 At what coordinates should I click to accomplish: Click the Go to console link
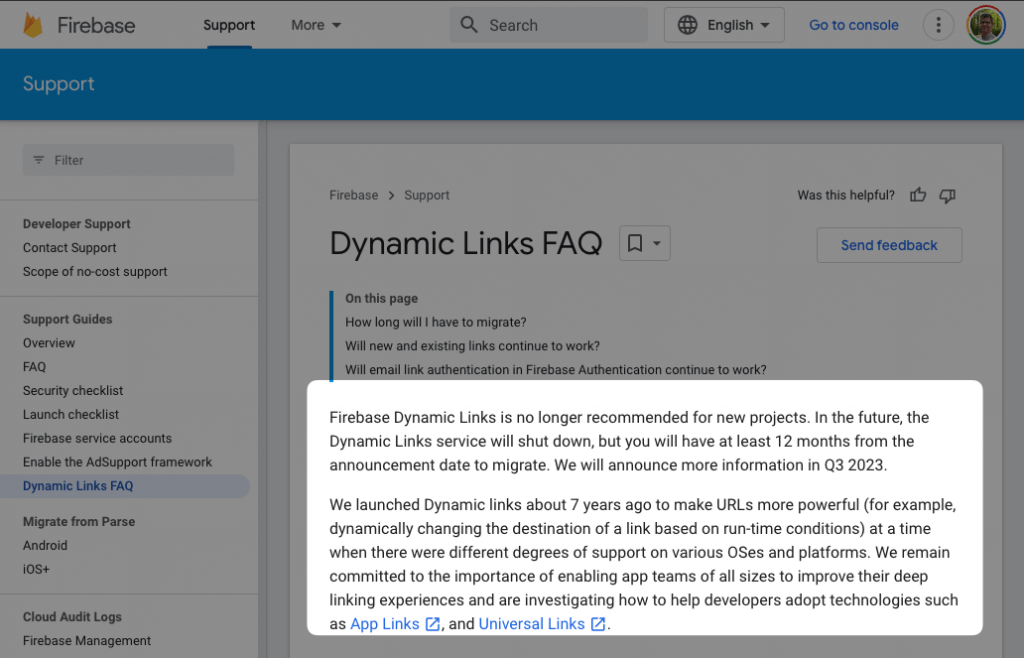(x=854, y=25)
